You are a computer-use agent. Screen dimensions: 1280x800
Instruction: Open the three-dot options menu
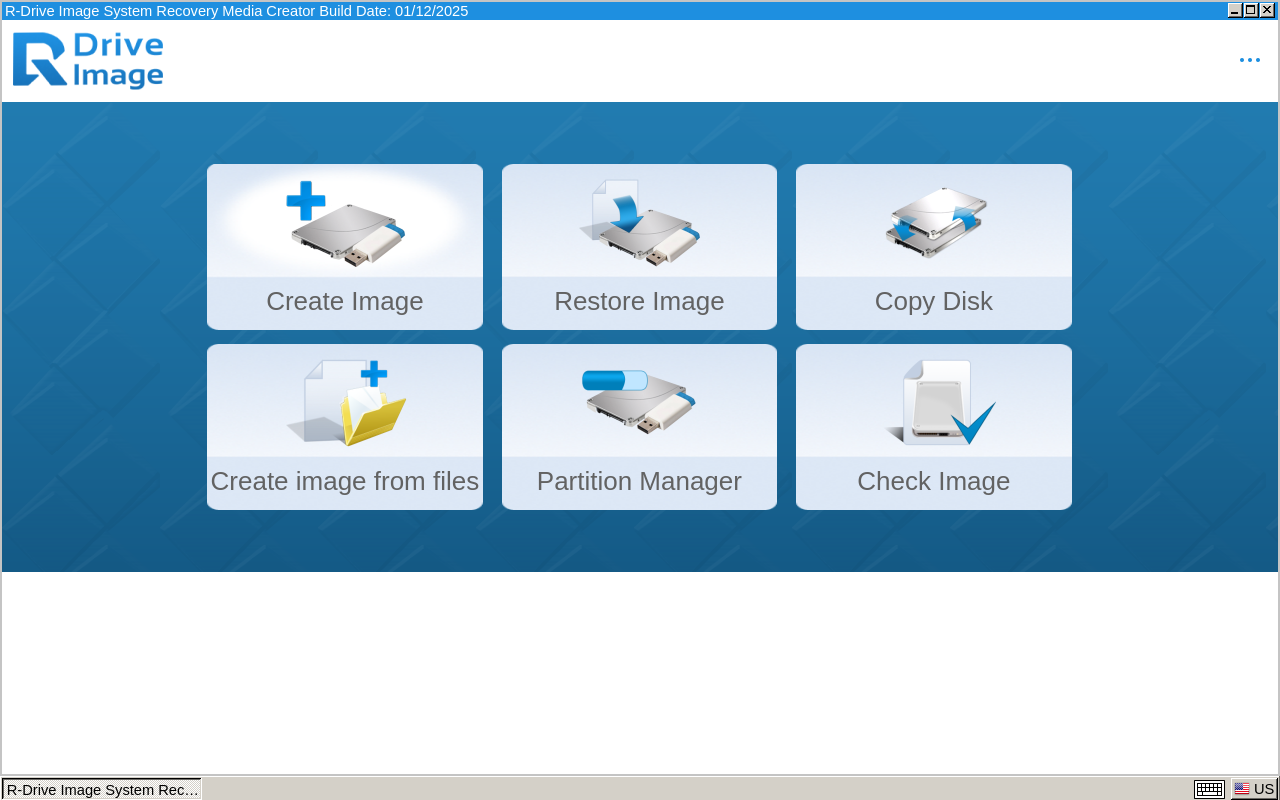(x=1249, y=61)
